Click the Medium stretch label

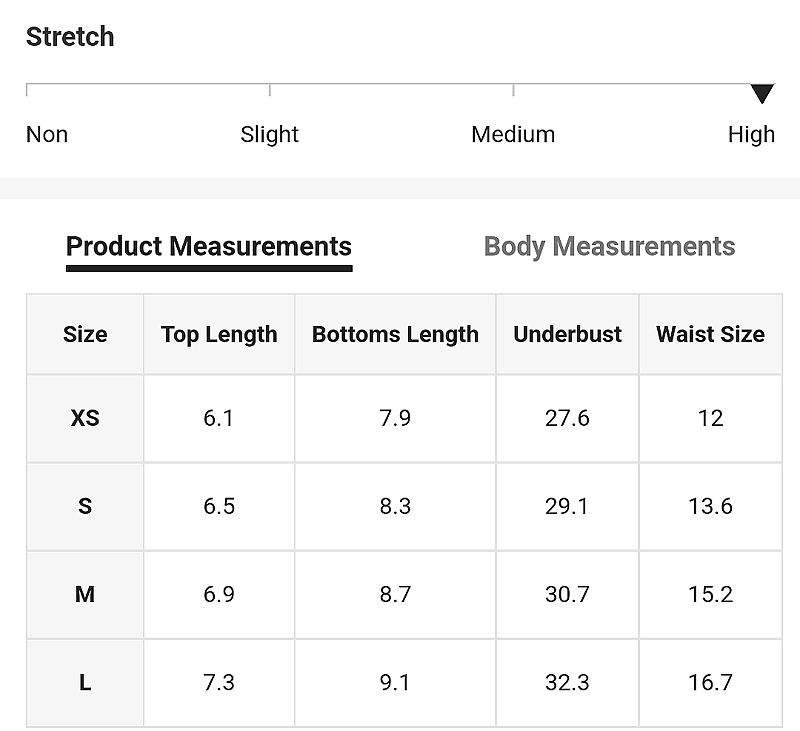tap(513, 134)
